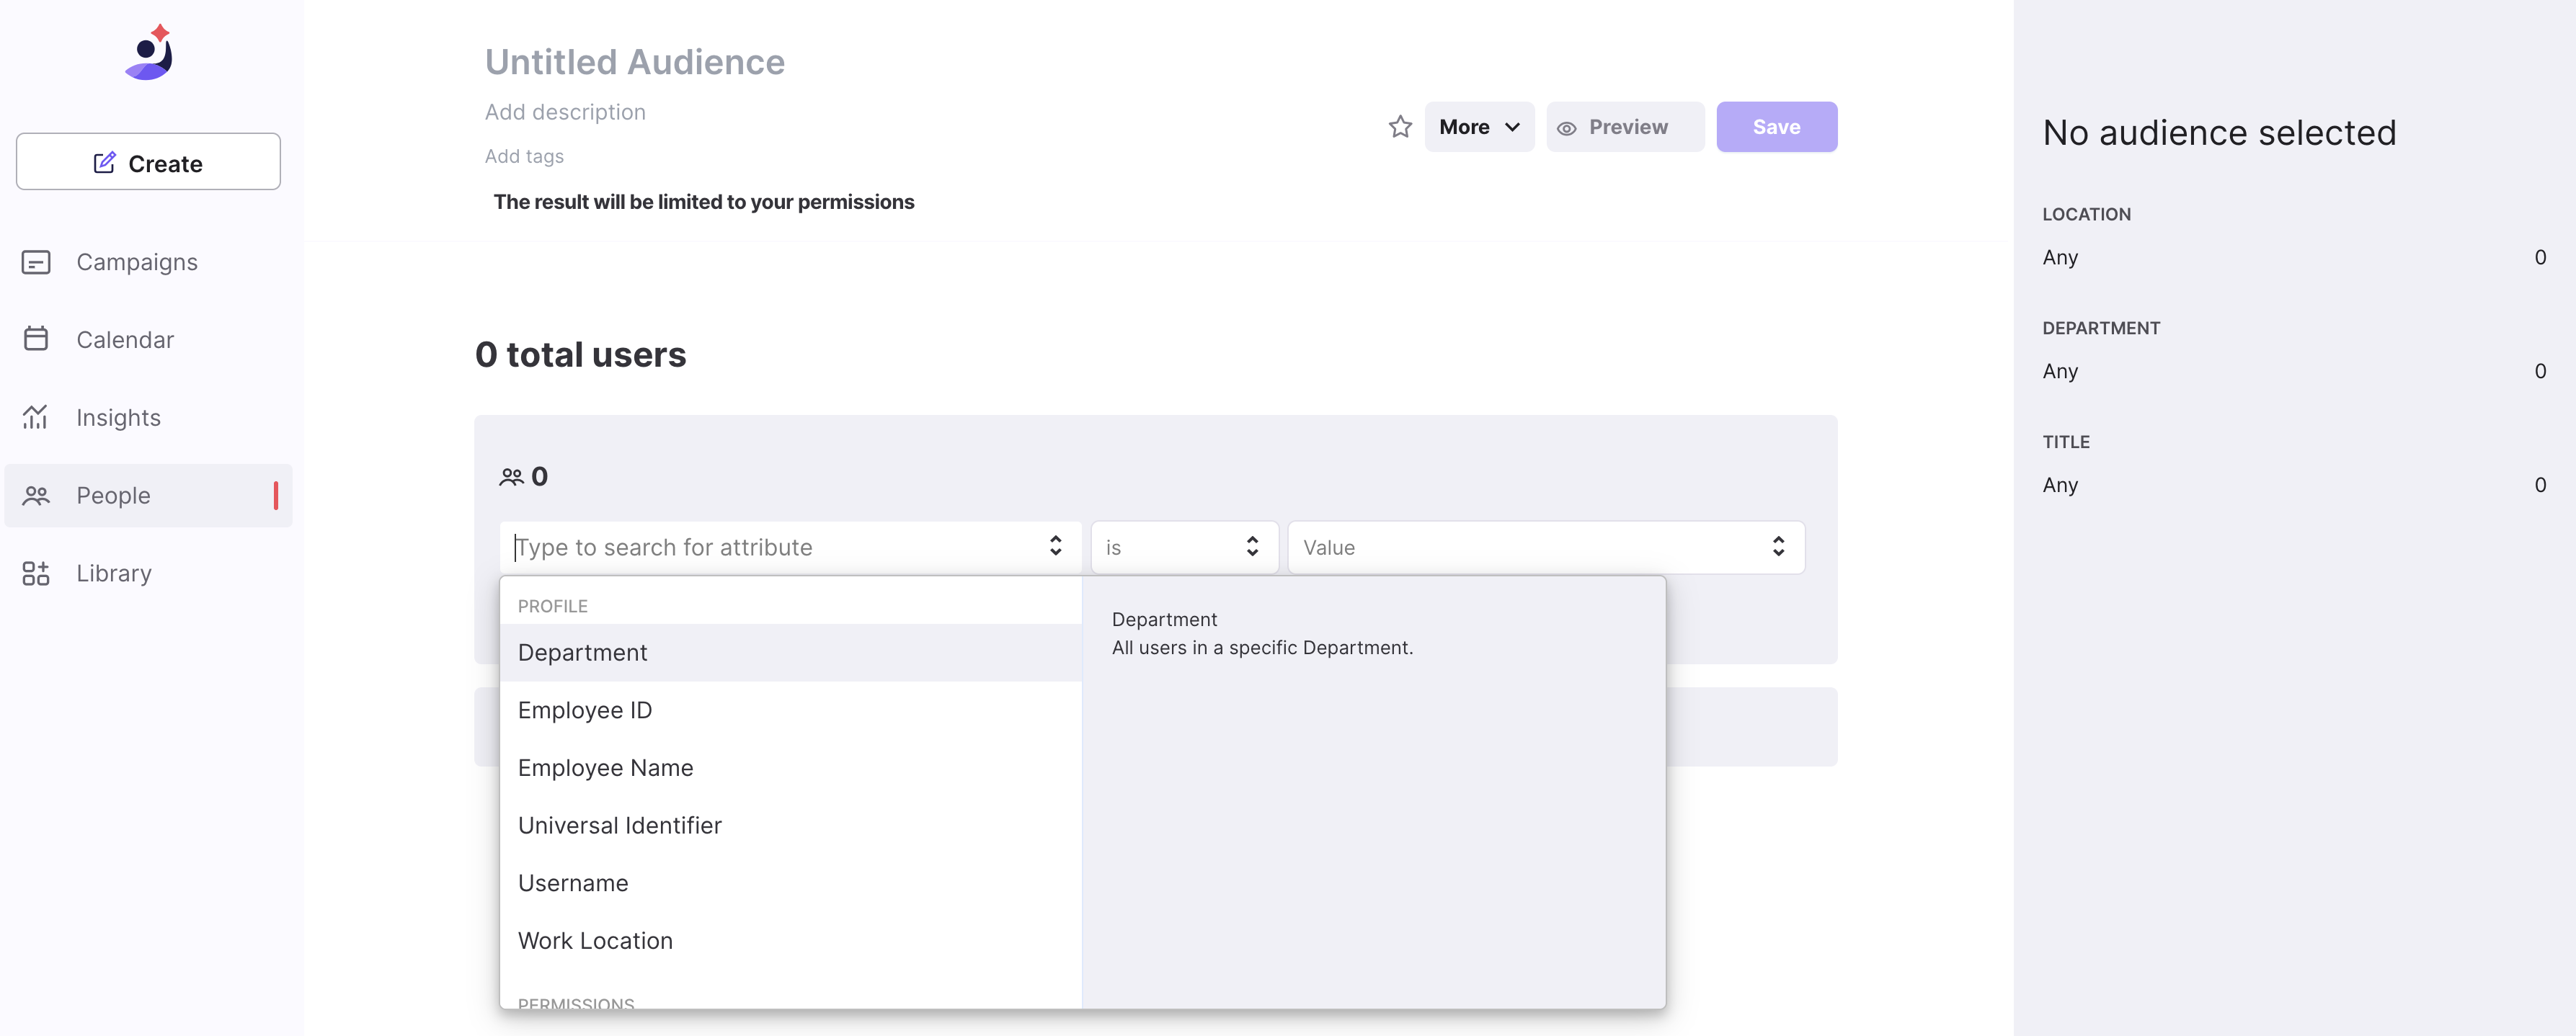
Task: Click the app logo icon
Action: pos(149,52)
